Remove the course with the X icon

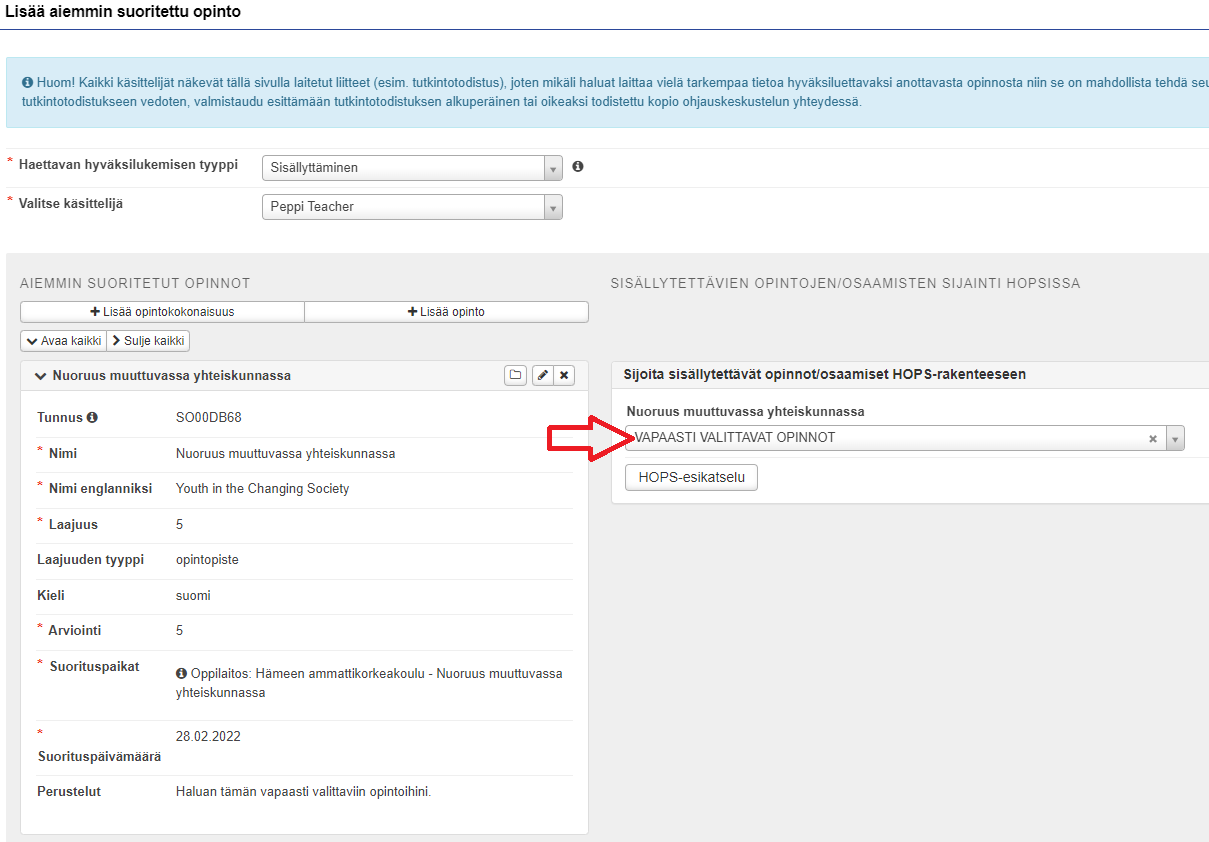click(x=564, y=375)
